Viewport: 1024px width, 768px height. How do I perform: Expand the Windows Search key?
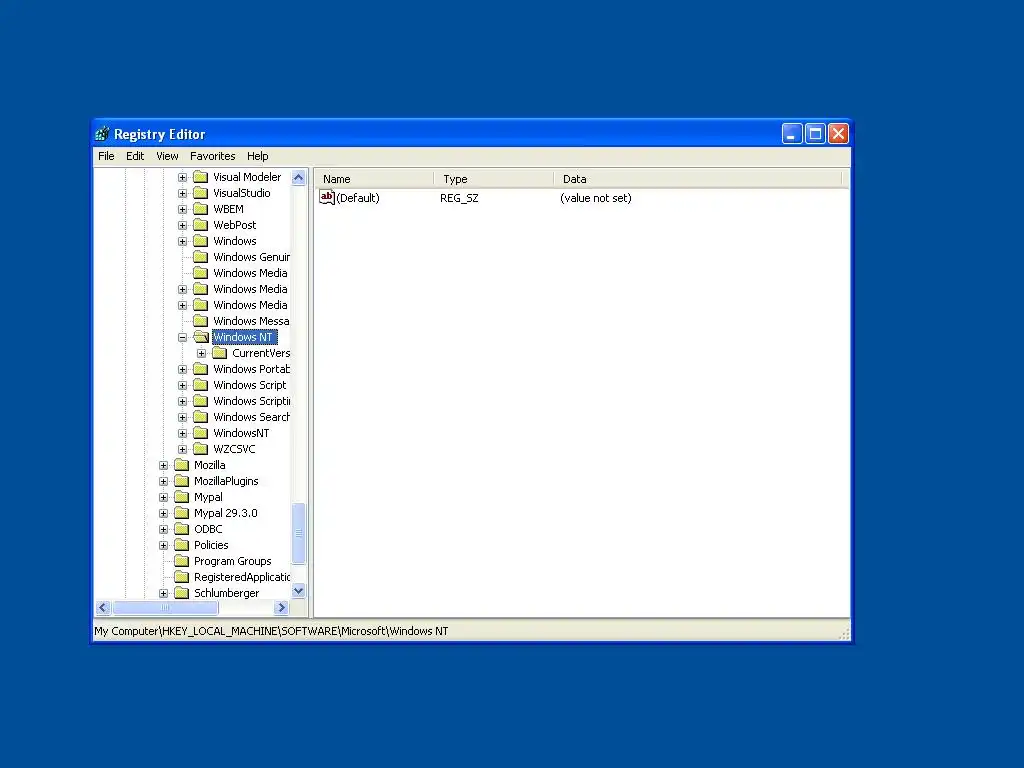point(183,417)
